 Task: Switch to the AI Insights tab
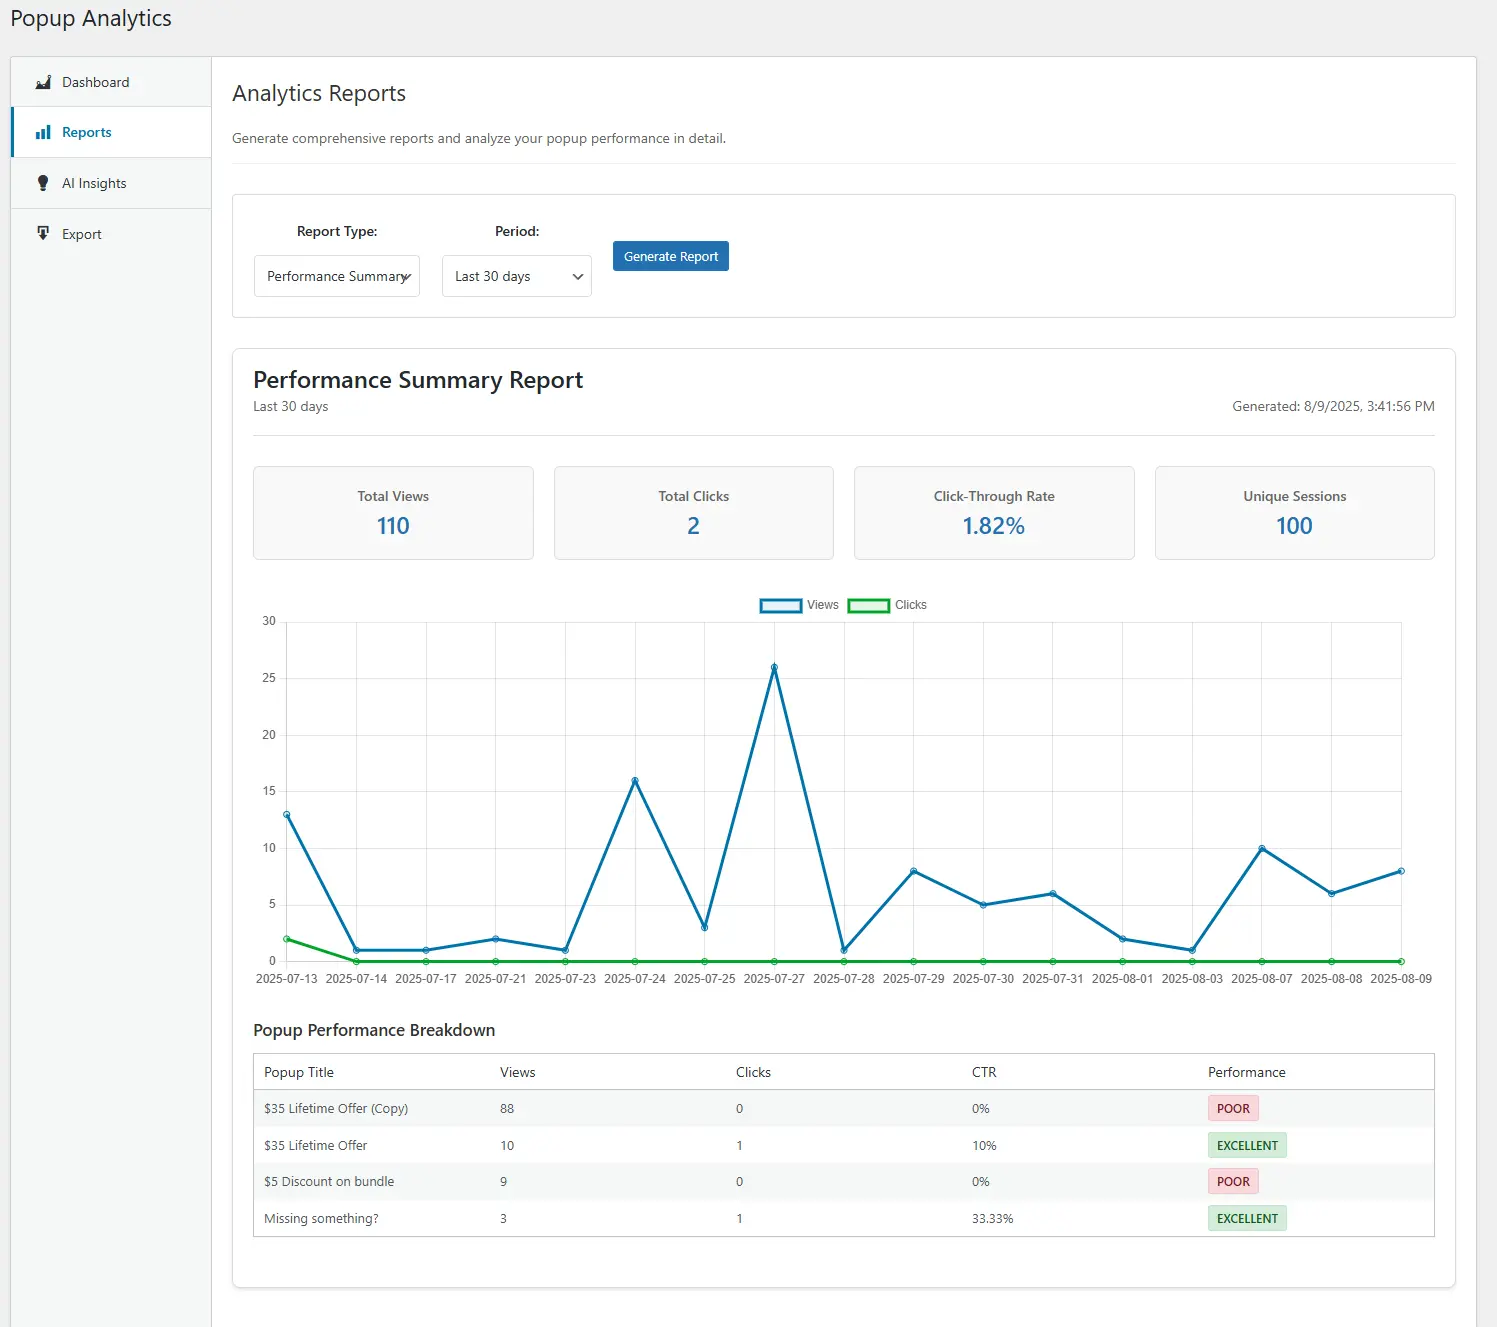click(94, 183)
